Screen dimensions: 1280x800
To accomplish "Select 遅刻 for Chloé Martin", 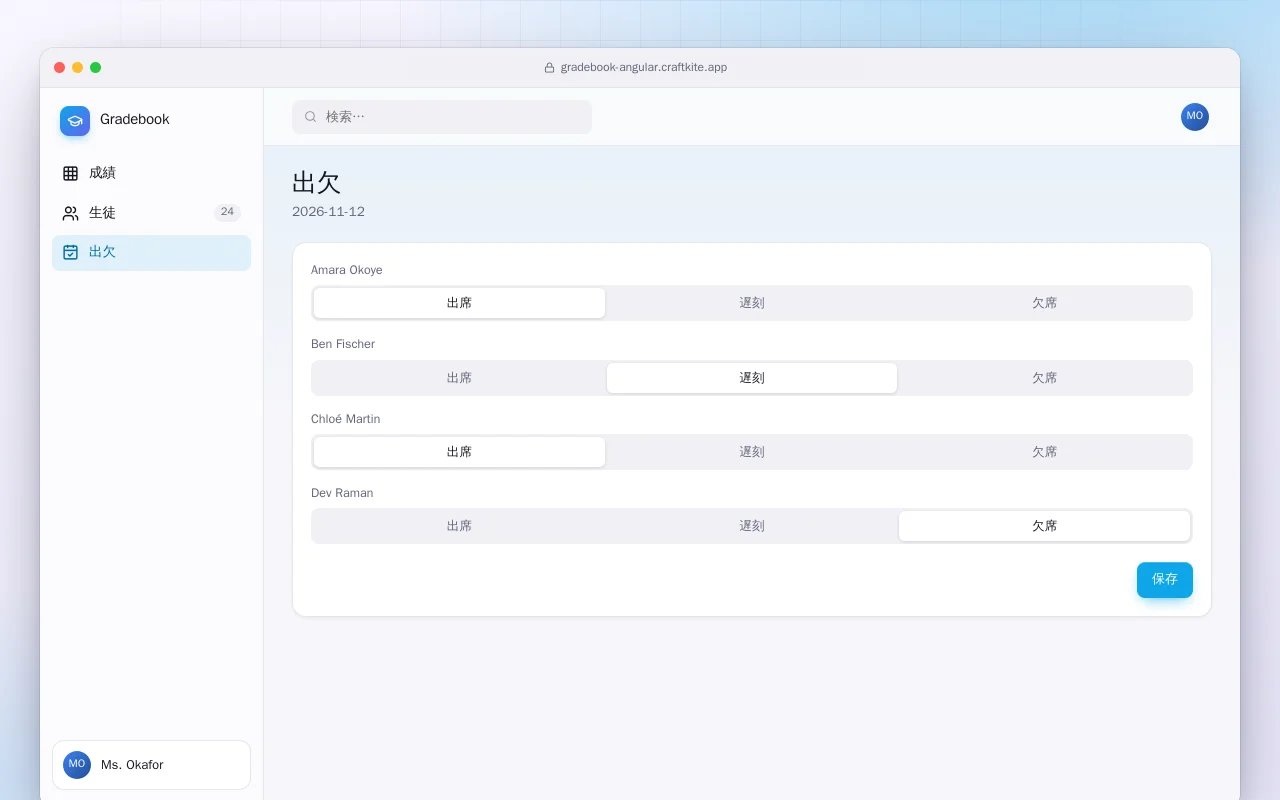I will coord(752,452).
